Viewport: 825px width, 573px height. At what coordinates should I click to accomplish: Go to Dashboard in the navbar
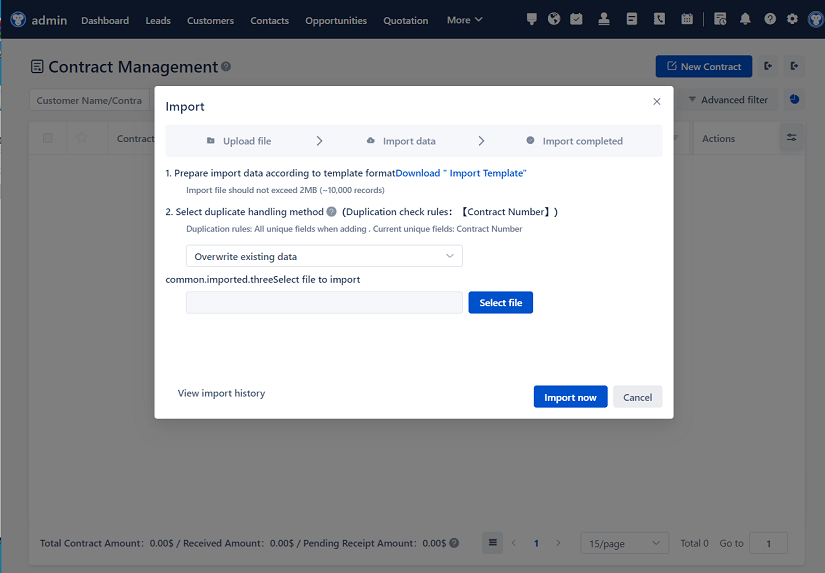pyautogui.click(x=105, y=21)
